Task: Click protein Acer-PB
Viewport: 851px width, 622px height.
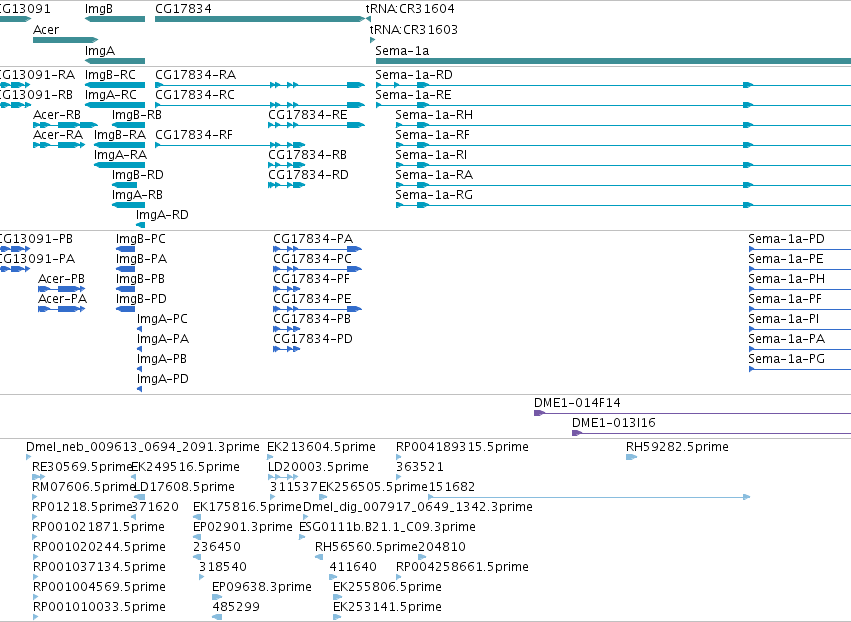Action: [x=61, y=289]
